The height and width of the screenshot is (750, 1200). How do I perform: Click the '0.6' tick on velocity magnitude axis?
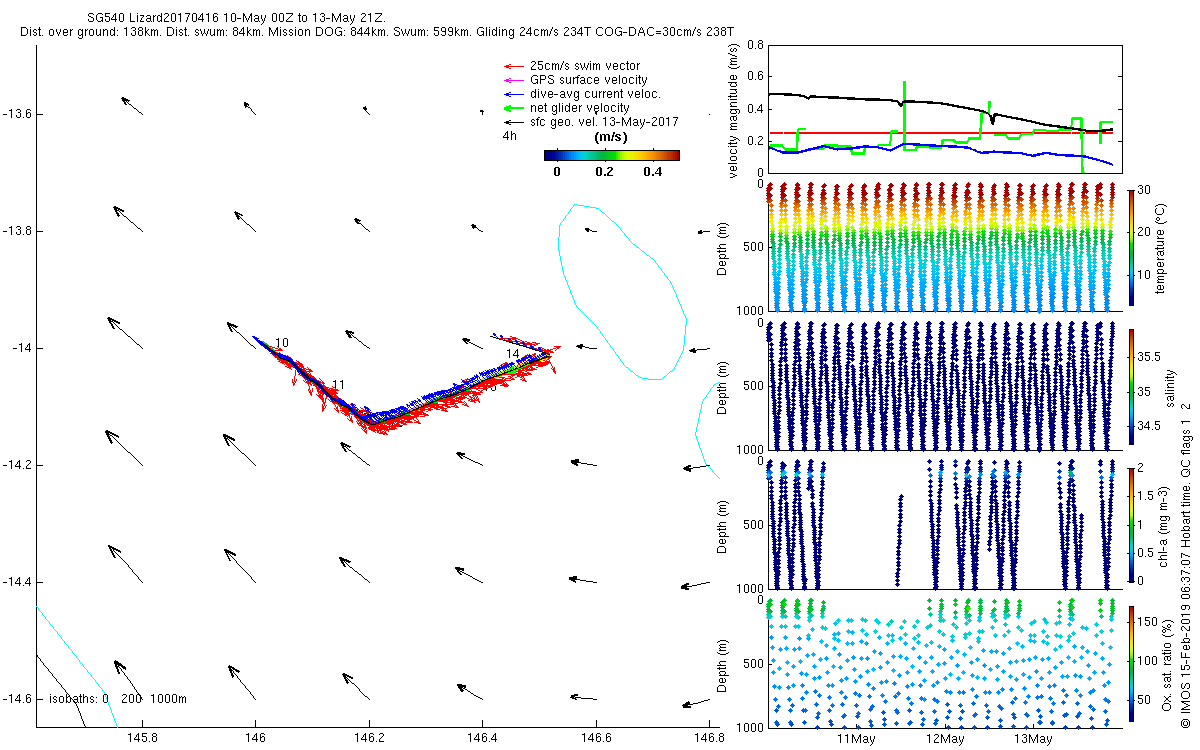point(755,77)
